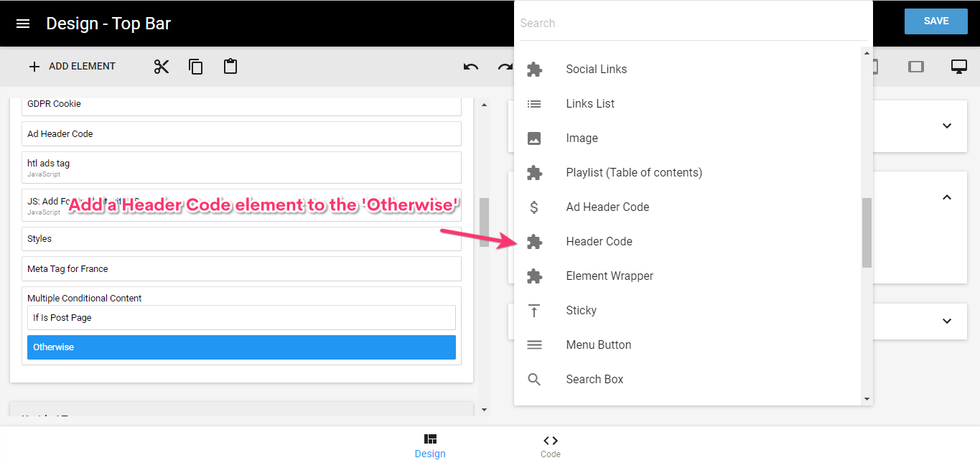Switch to the Code tab
Screen dimensions: 980x465
tap(550, 446)
